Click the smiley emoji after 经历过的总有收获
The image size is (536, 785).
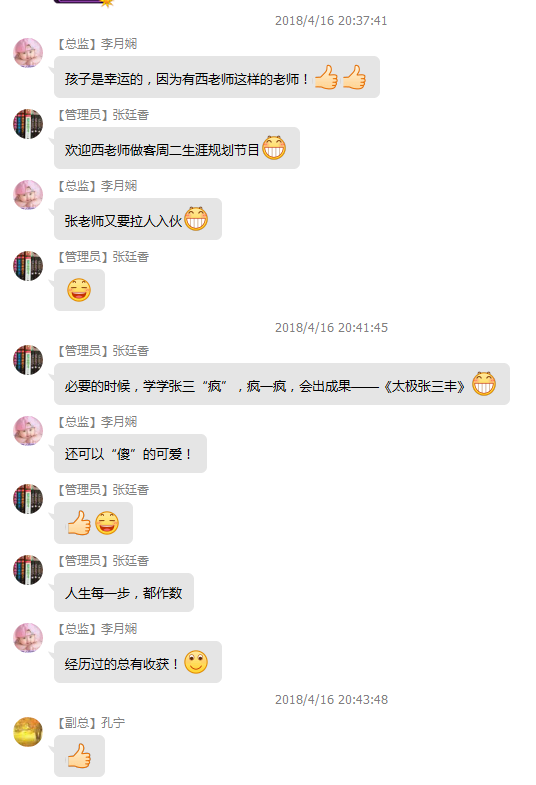196,662
